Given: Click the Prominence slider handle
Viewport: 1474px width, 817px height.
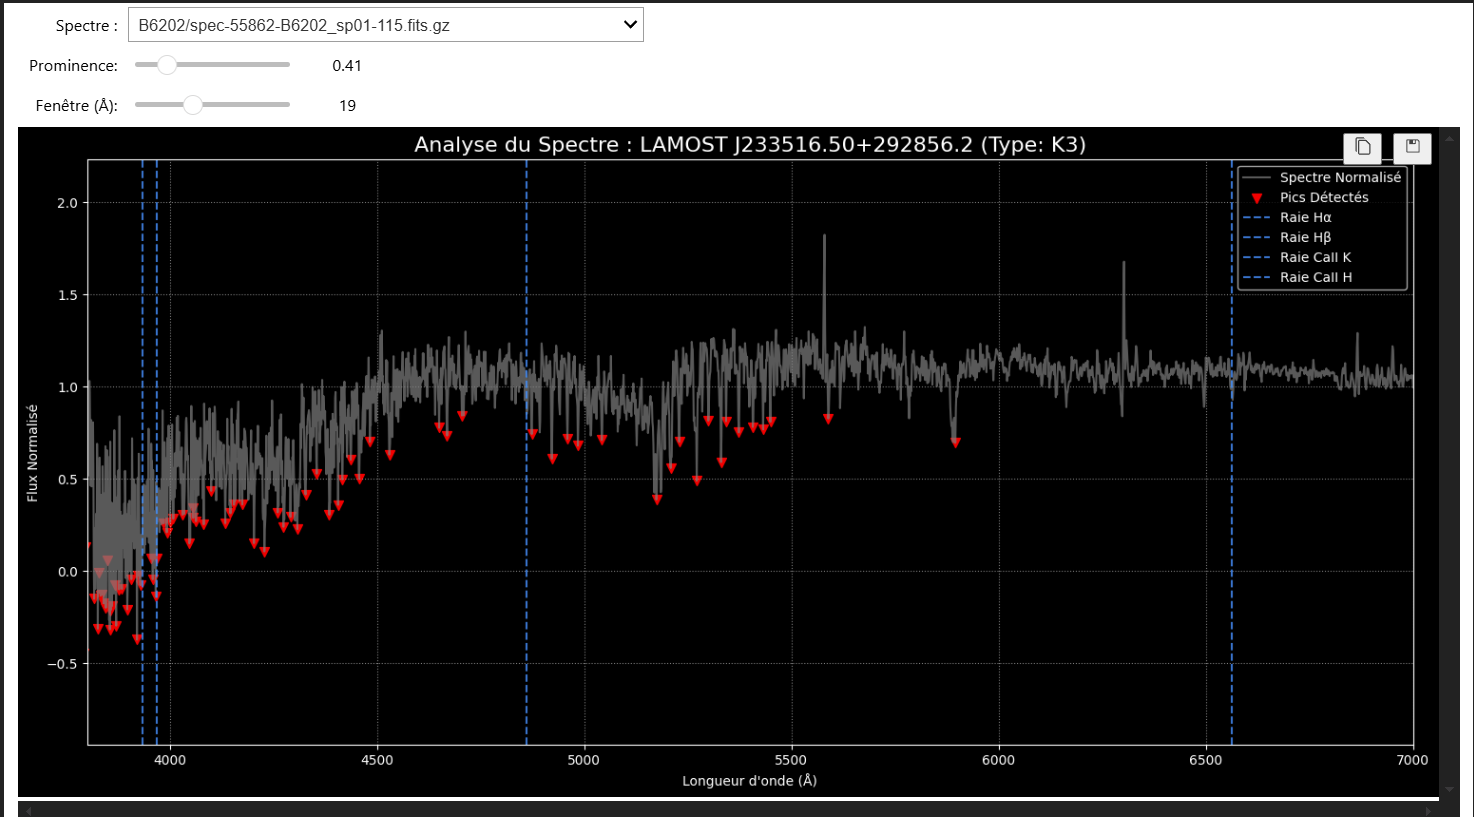Looking at the screenshot, I should pos(167,65).
